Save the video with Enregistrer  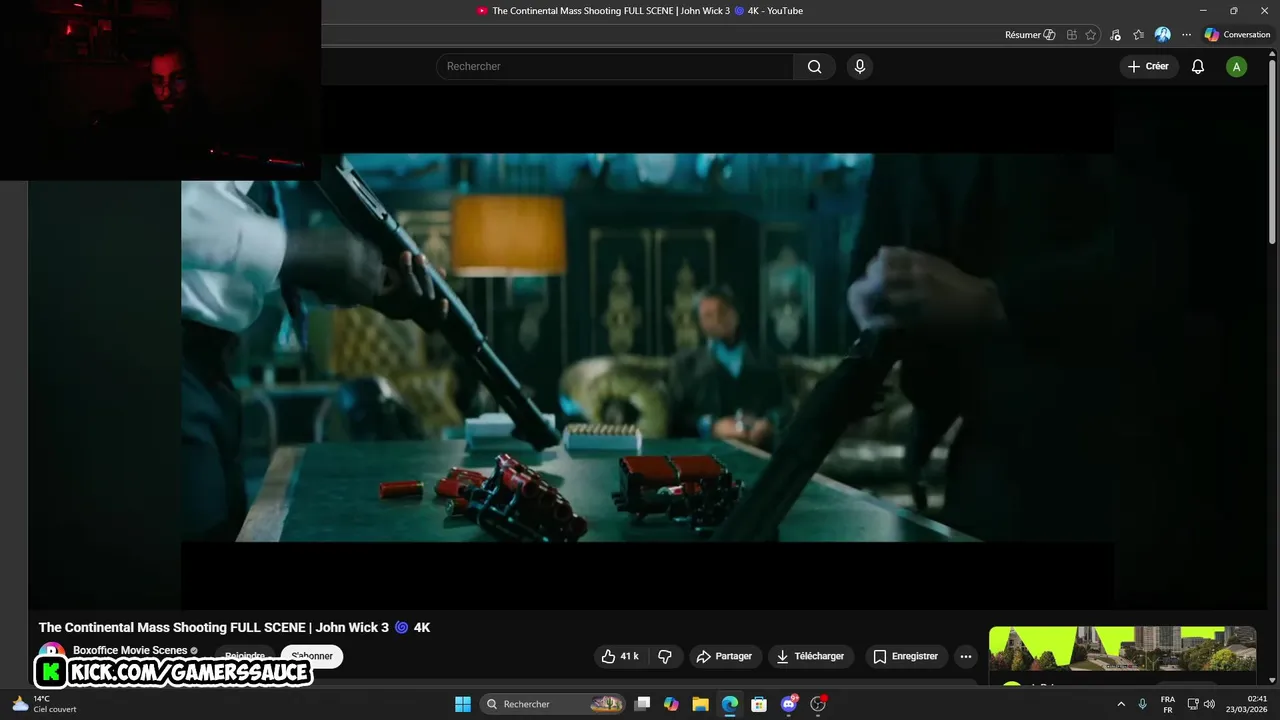coord(906,656)
